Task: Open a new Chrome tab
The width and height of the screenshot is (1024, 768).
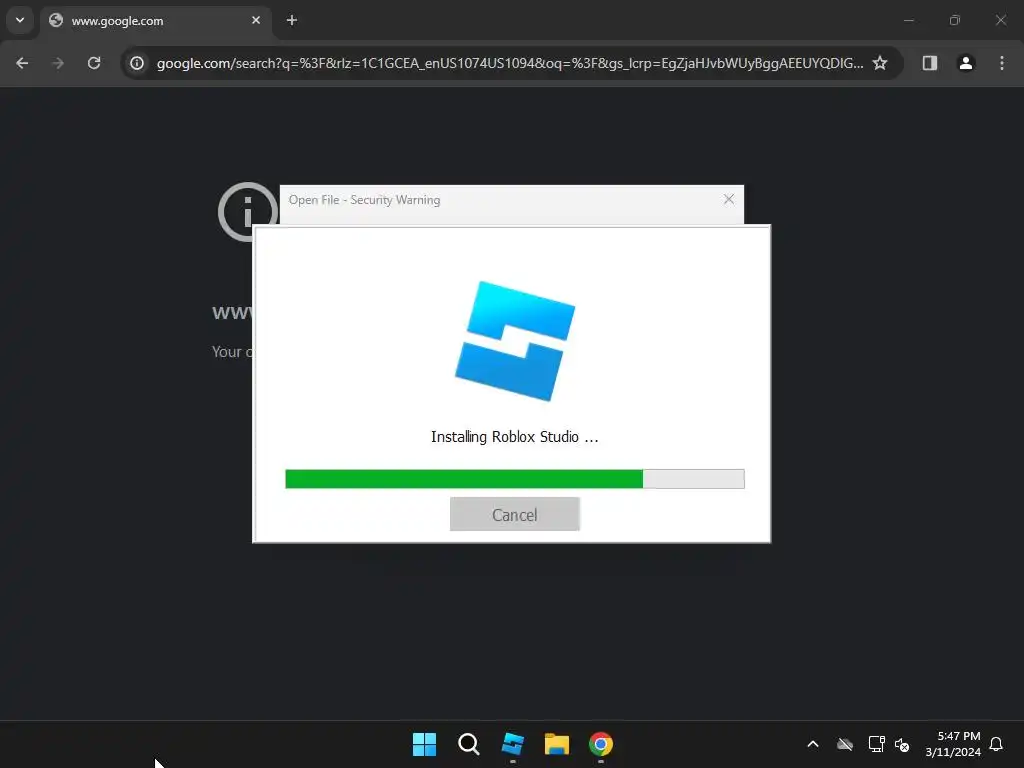Action: click(x=292, y=20)
